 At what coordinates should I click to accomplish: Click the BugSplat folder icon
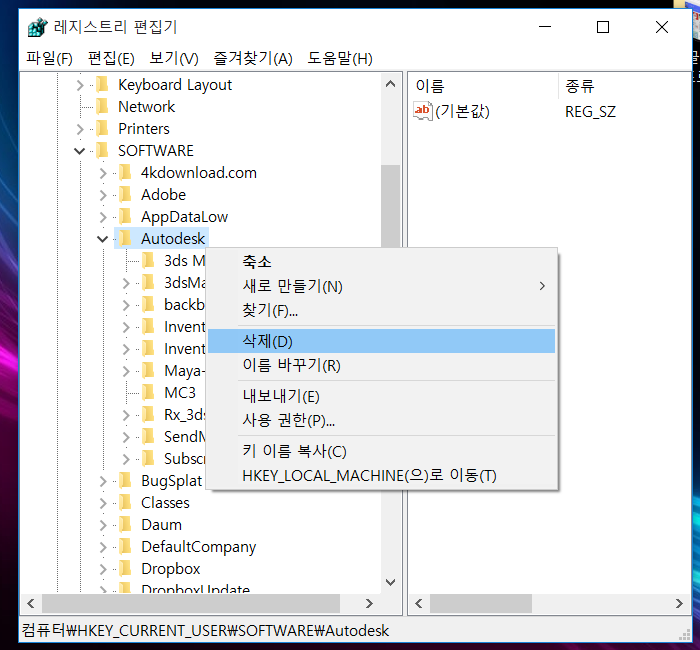tap(125, 480)
